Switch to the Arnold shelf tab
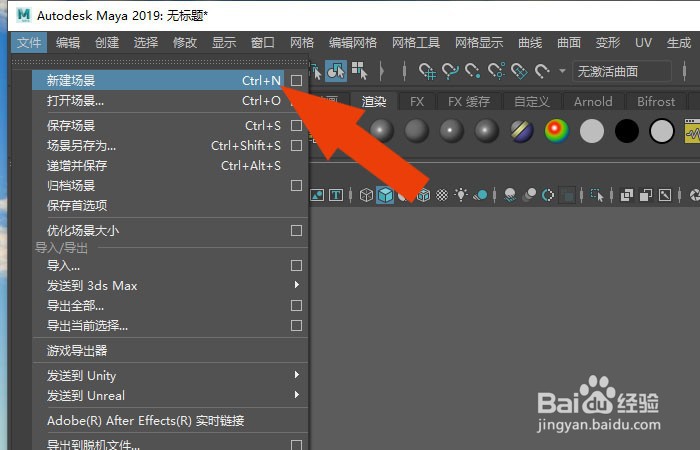Image resolution: width=700 pixels, height=450 pixels. [x=593, y=101]
